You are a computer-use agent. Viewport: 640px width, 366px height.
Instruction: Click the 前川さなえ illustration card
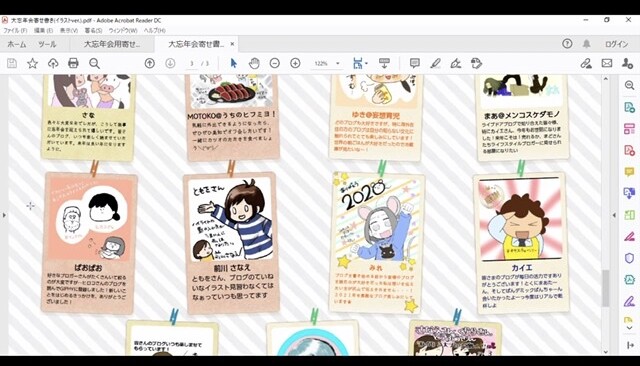(232, 242)
